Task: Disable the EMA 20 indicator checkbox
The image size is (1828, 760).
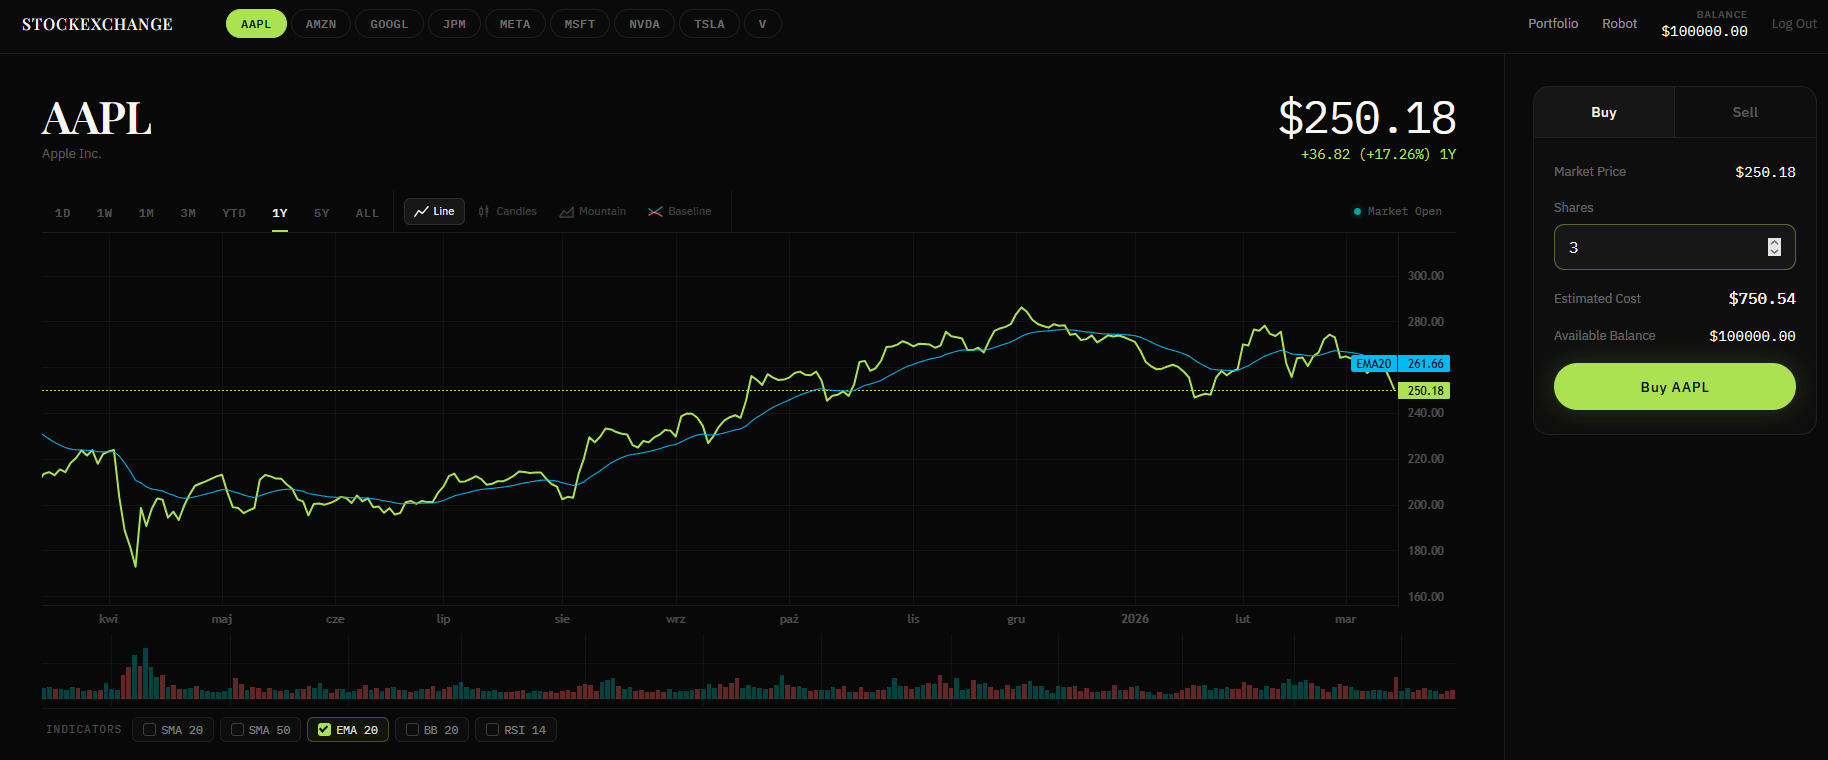Action: pyautogui.click(x=324, y=730)
